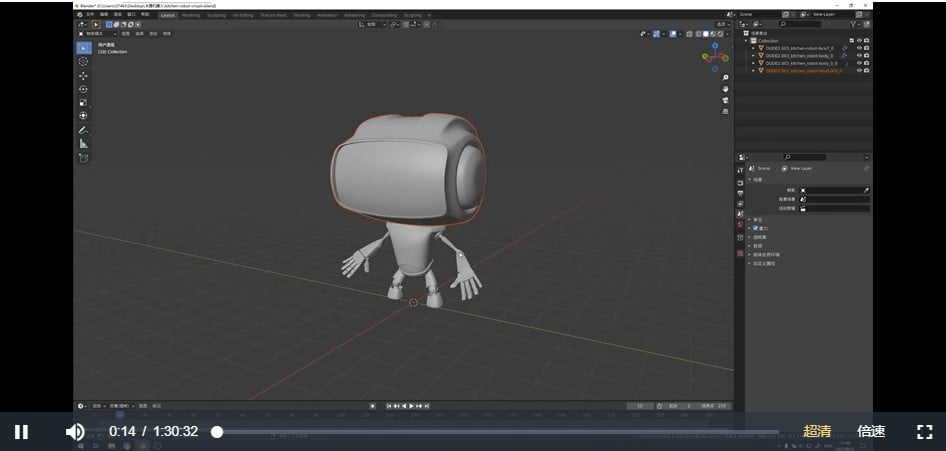Open the Tool properties tab
The width and height of the screenshot is (946, 451).
(x=740, y=171)
